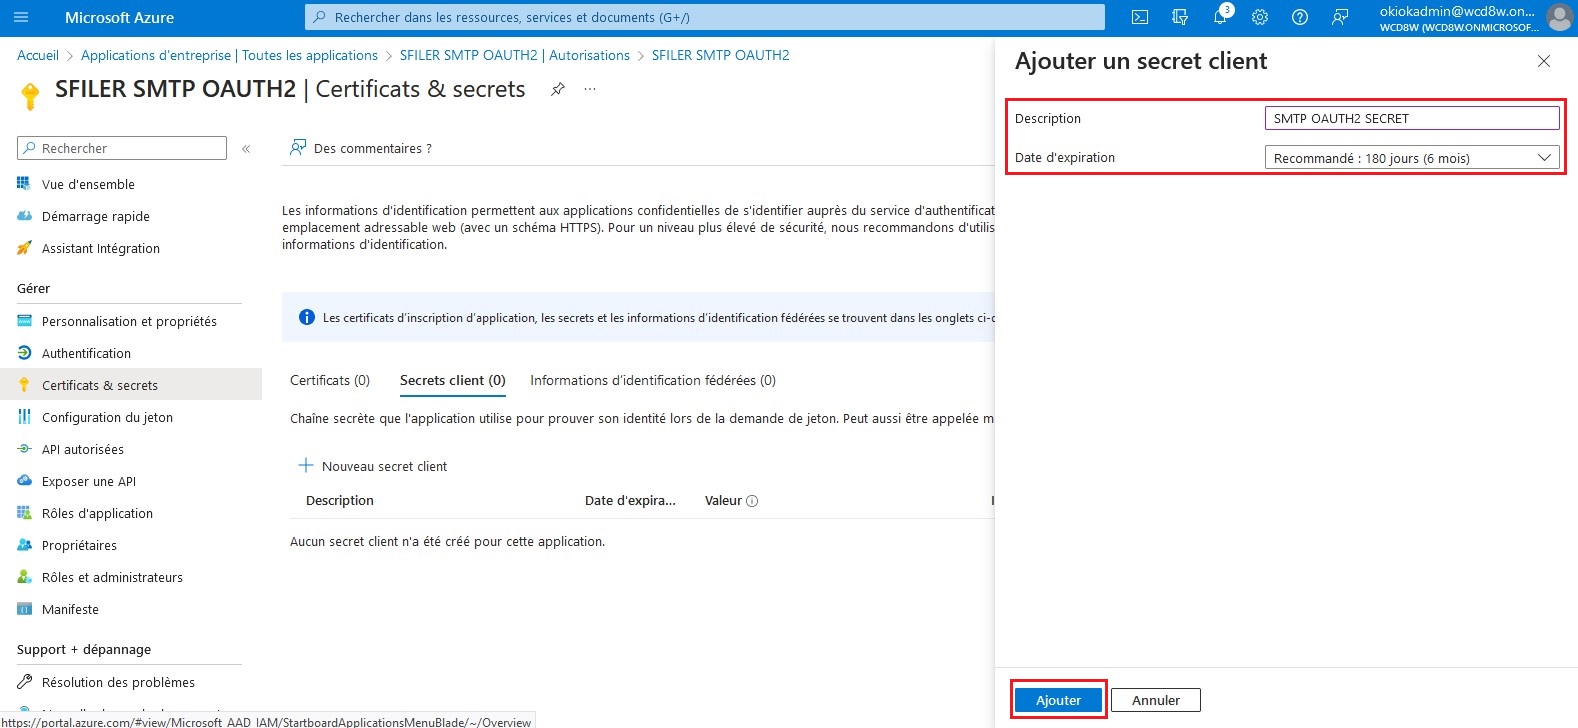Open the Directories and subscriptions filter icon
Image resolution: width=1578 pixels, height=728 pixels.
(x=1180, y=17)
